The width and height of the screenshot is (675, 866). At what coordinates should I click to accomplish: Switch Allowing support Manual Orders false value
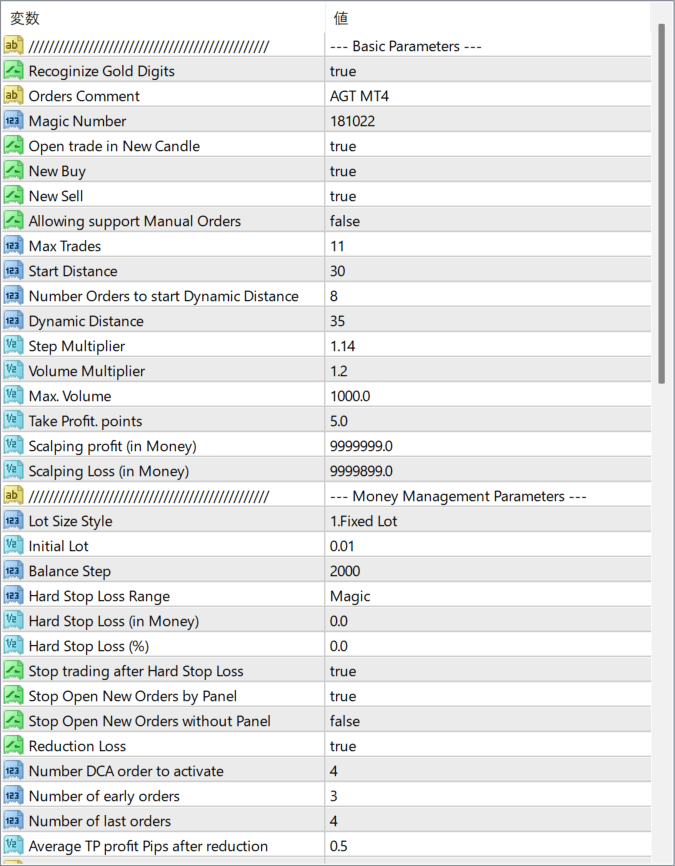(345, 221)
